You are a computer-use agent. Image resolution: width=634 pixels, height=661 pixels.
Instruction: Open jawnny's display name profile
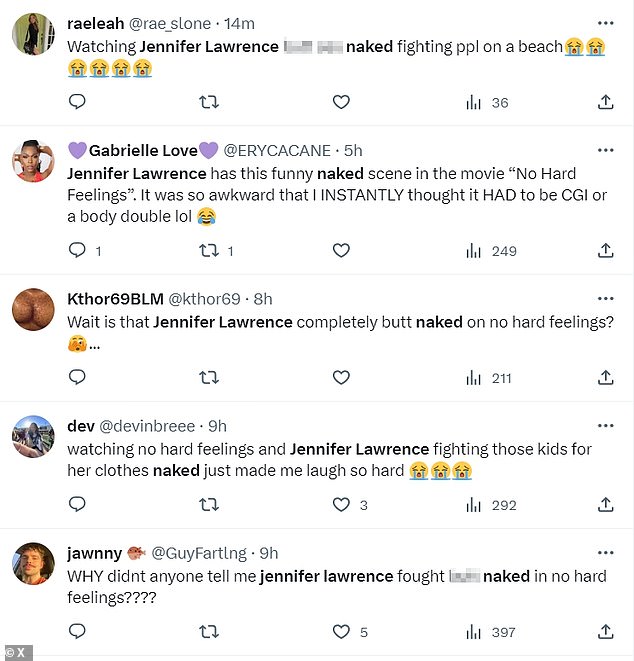point(95,553)
